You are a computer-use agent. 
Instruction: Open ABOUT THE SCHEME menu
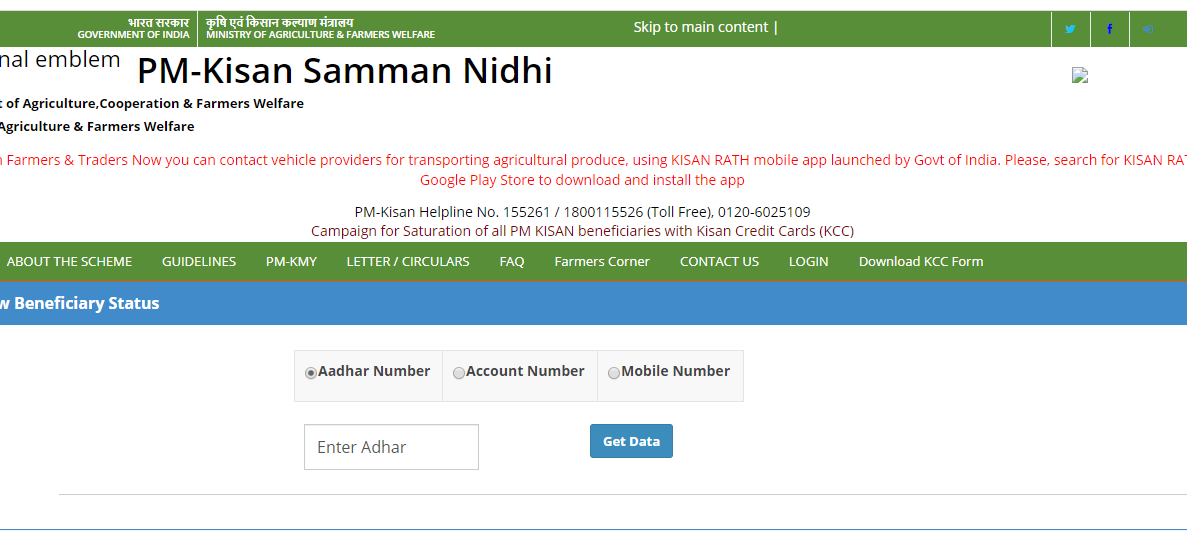pos(70,262)
